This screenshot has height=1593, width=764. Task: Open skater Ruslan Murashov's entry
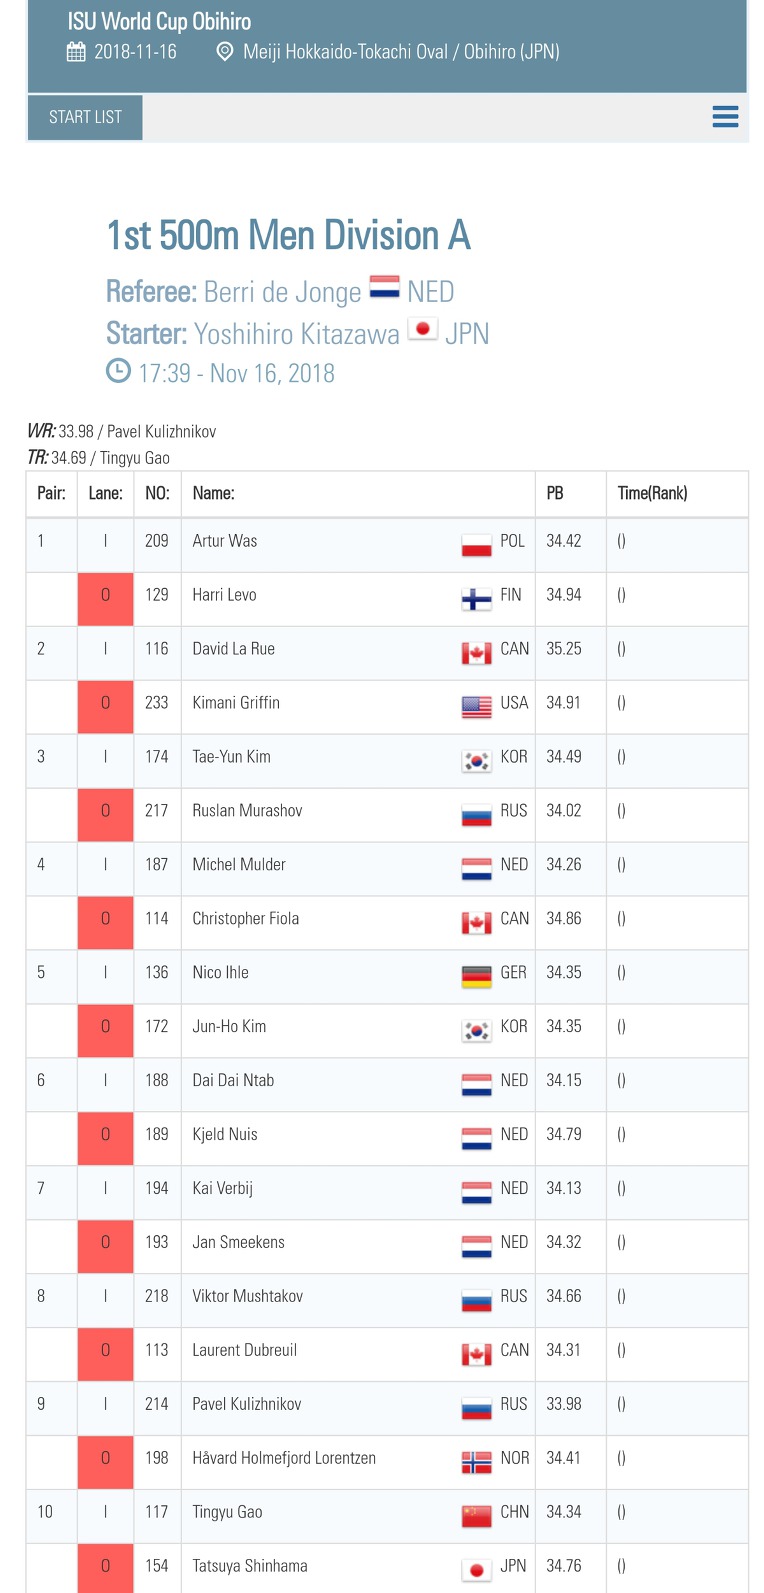[247, 810]
